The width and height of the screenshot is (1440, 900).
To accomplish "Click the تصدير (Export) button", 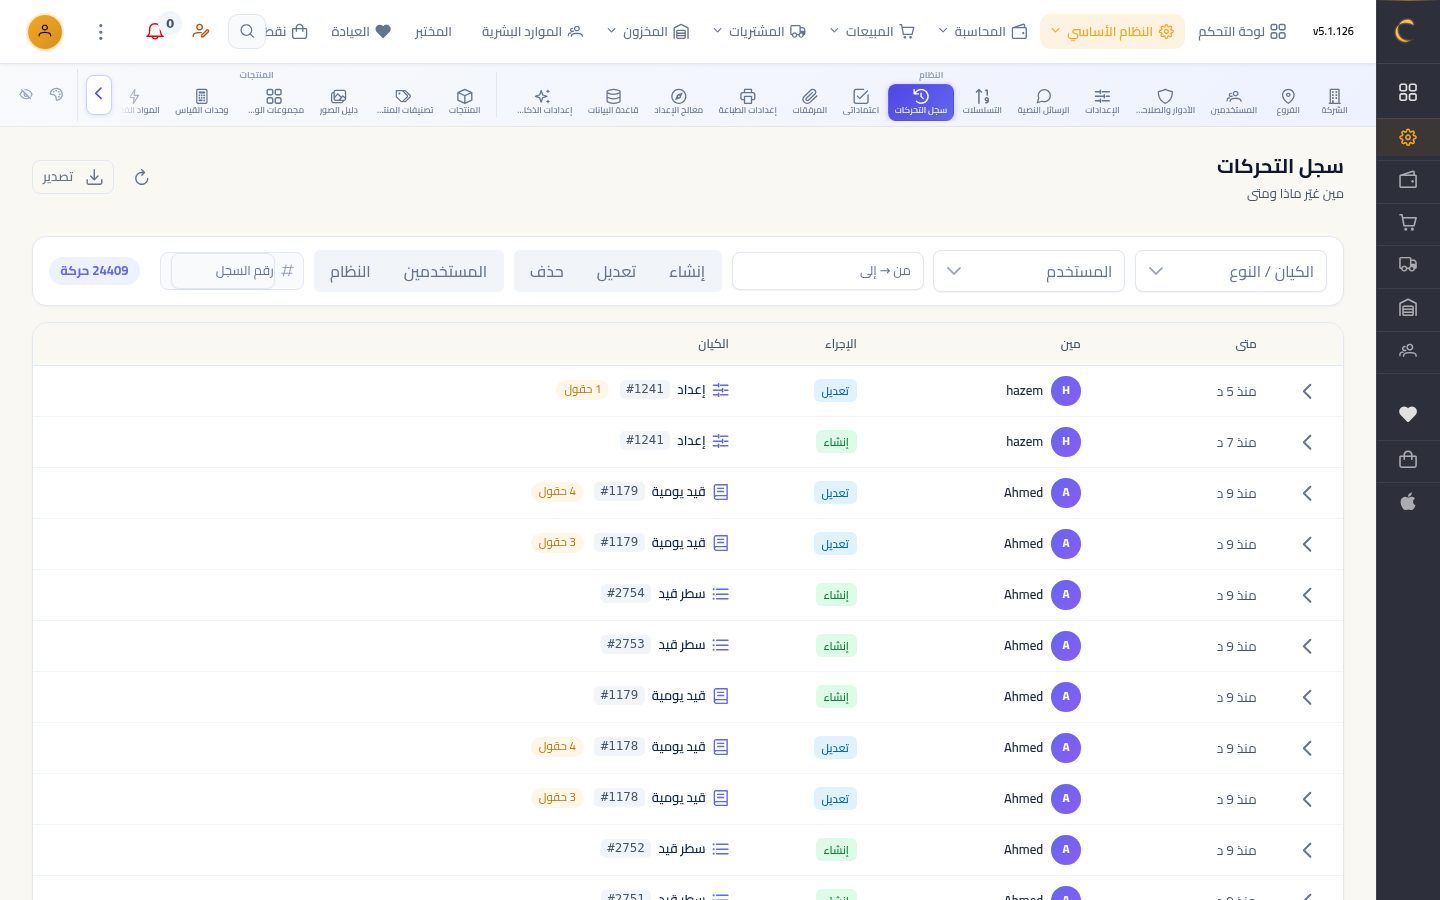I will click(x=73, y=177).
